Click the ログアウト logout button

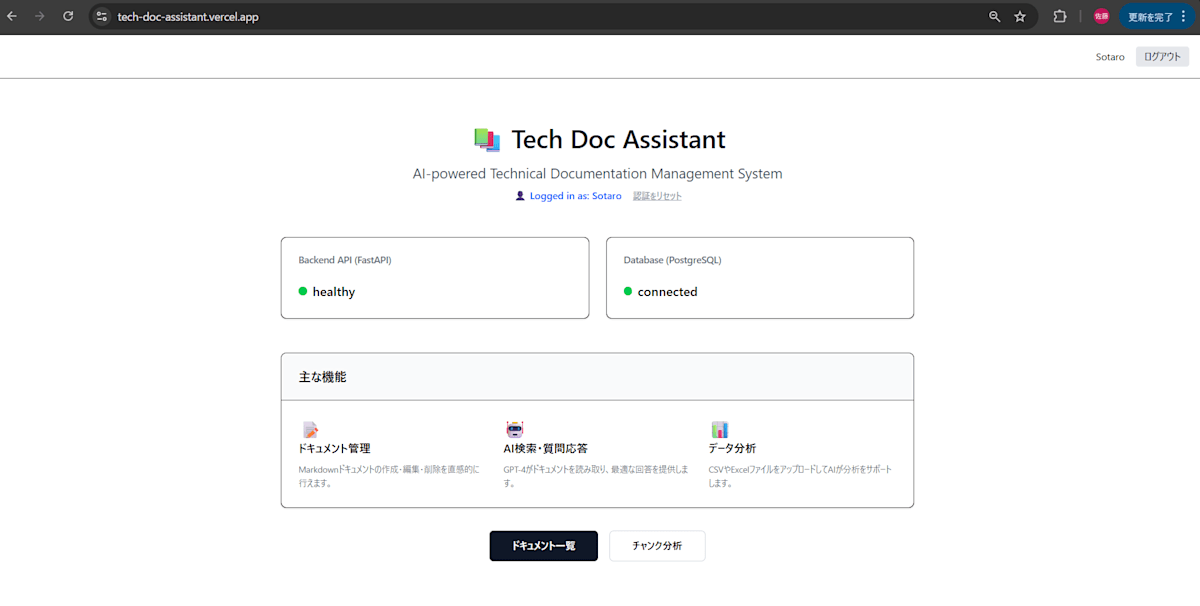pos(1162,57)
